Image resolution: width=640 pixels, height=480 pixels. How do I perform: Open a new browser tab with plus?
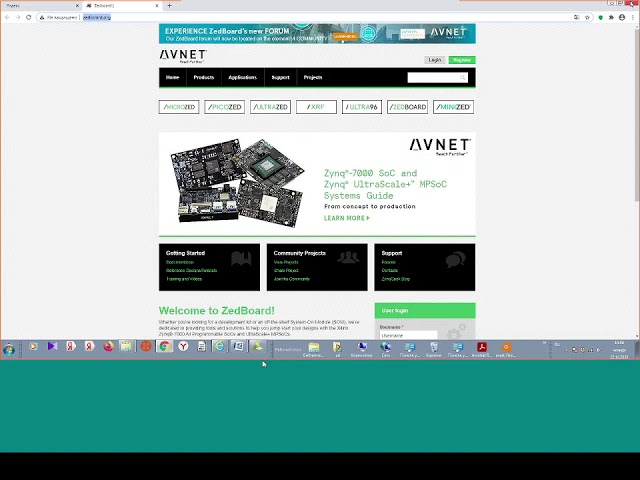click(x=169, y=6)
